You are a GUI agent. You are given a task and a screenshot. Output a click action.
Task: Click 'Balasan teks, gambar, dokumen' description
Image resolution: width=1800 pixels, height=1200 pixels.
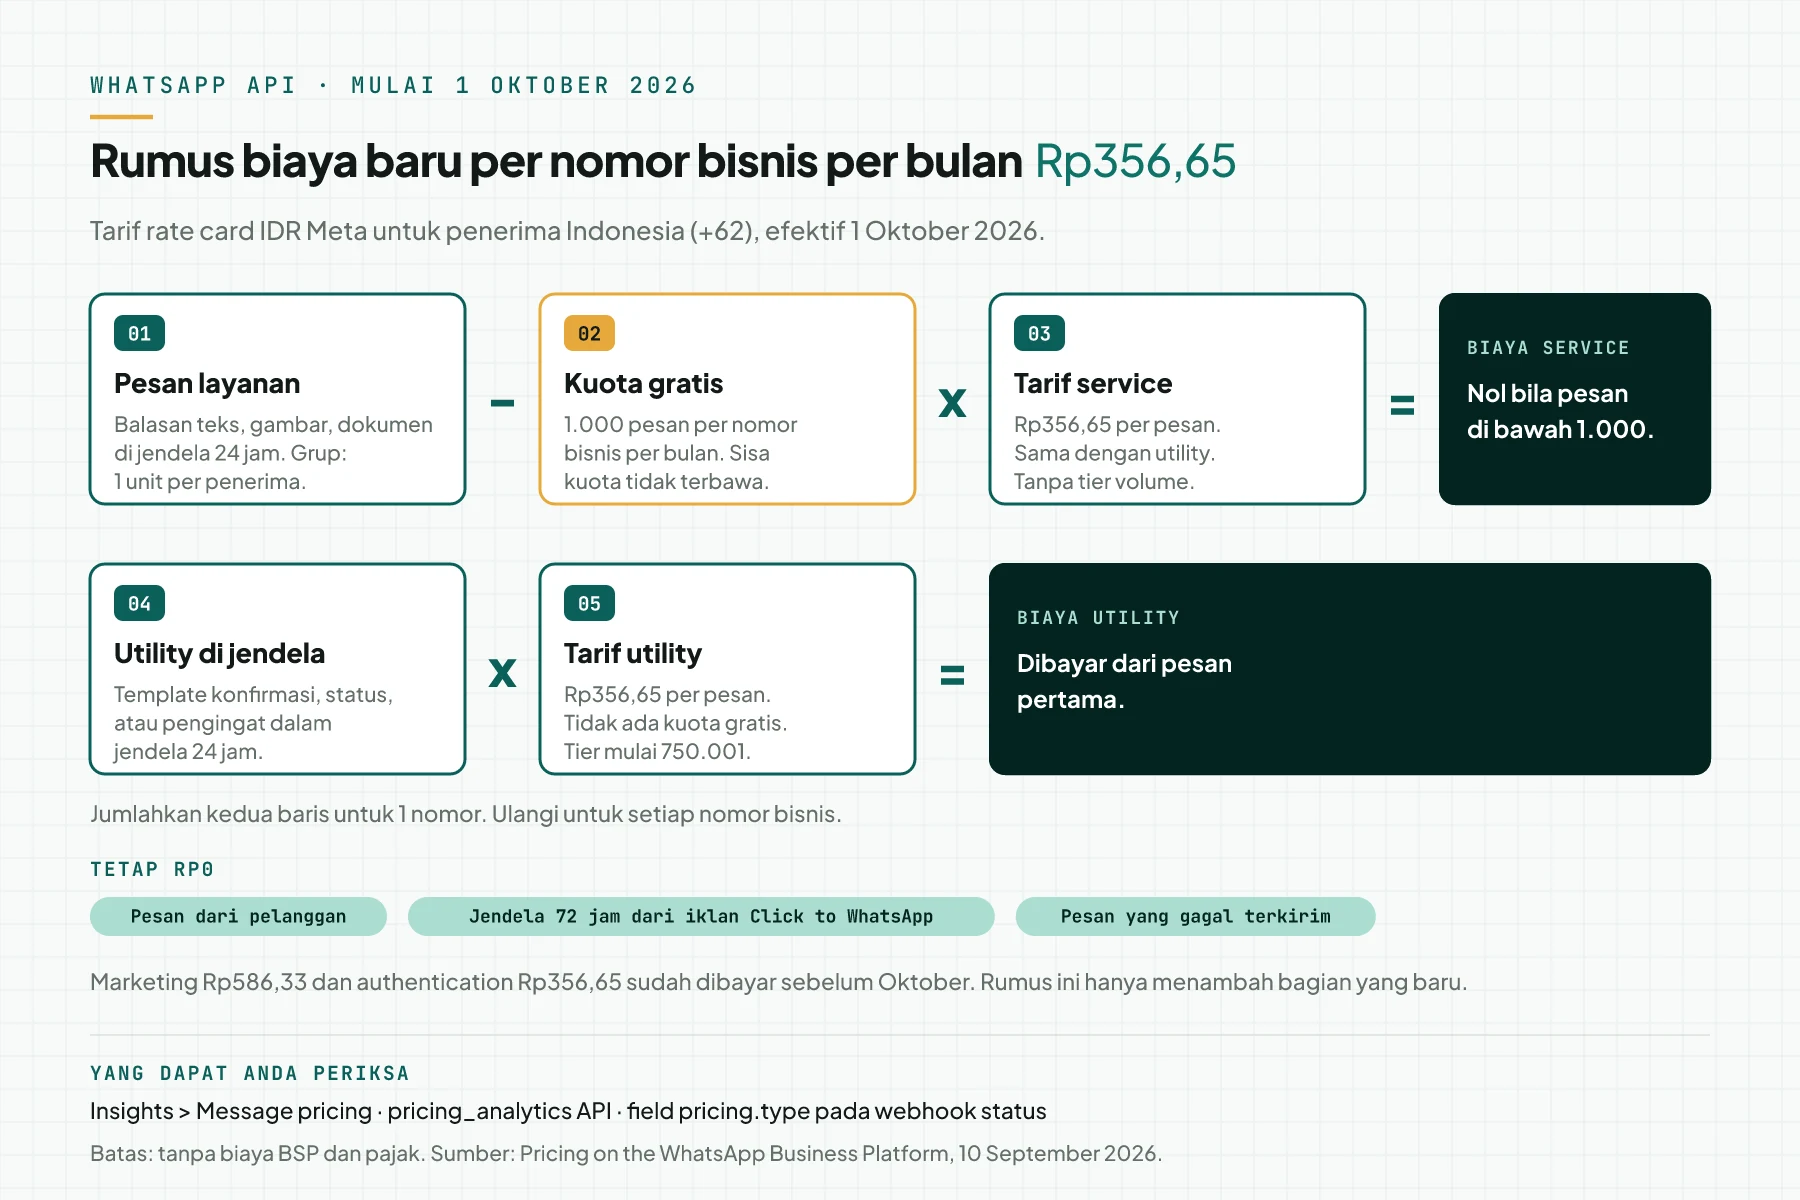point(273,452)
